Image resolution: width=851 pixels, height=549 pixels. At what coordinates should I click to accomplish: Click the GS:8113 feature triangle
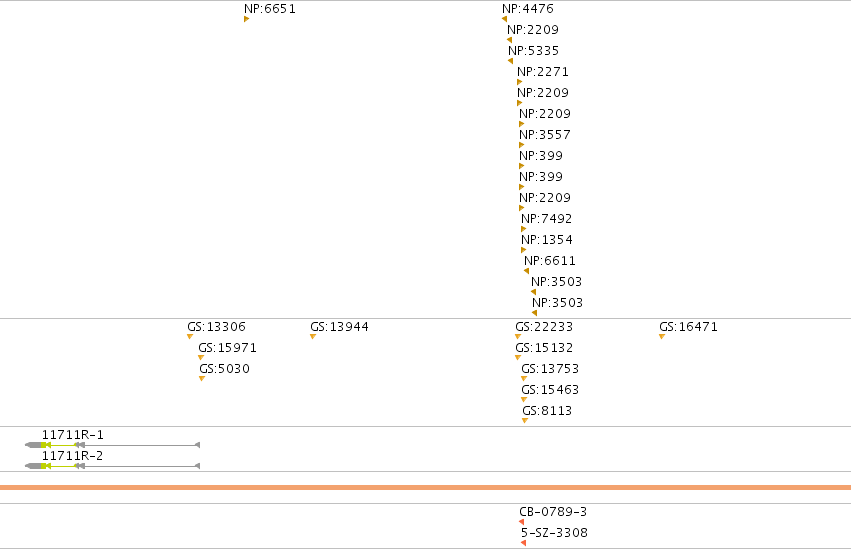525,421
